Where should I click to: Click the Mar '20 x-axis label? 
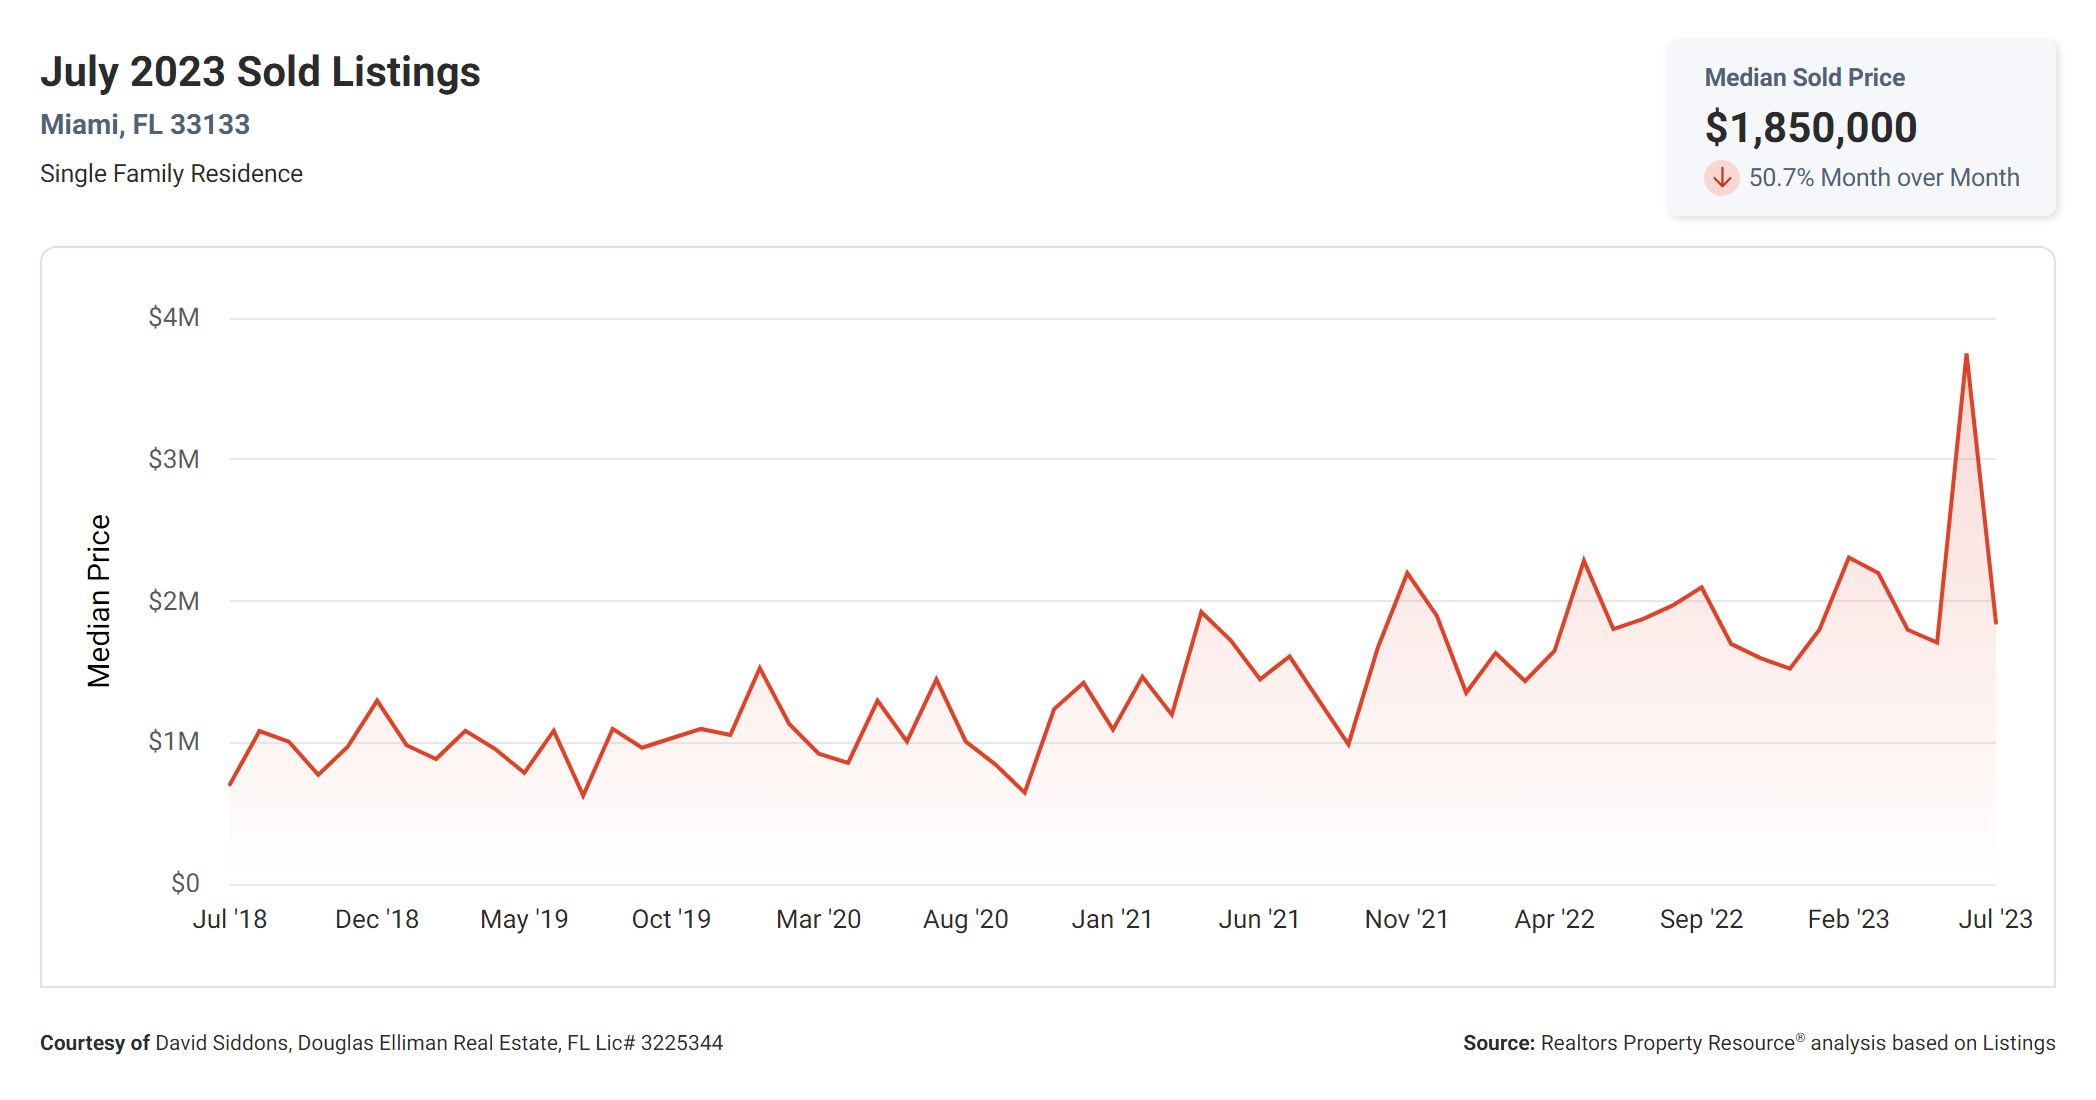(818, 919)
